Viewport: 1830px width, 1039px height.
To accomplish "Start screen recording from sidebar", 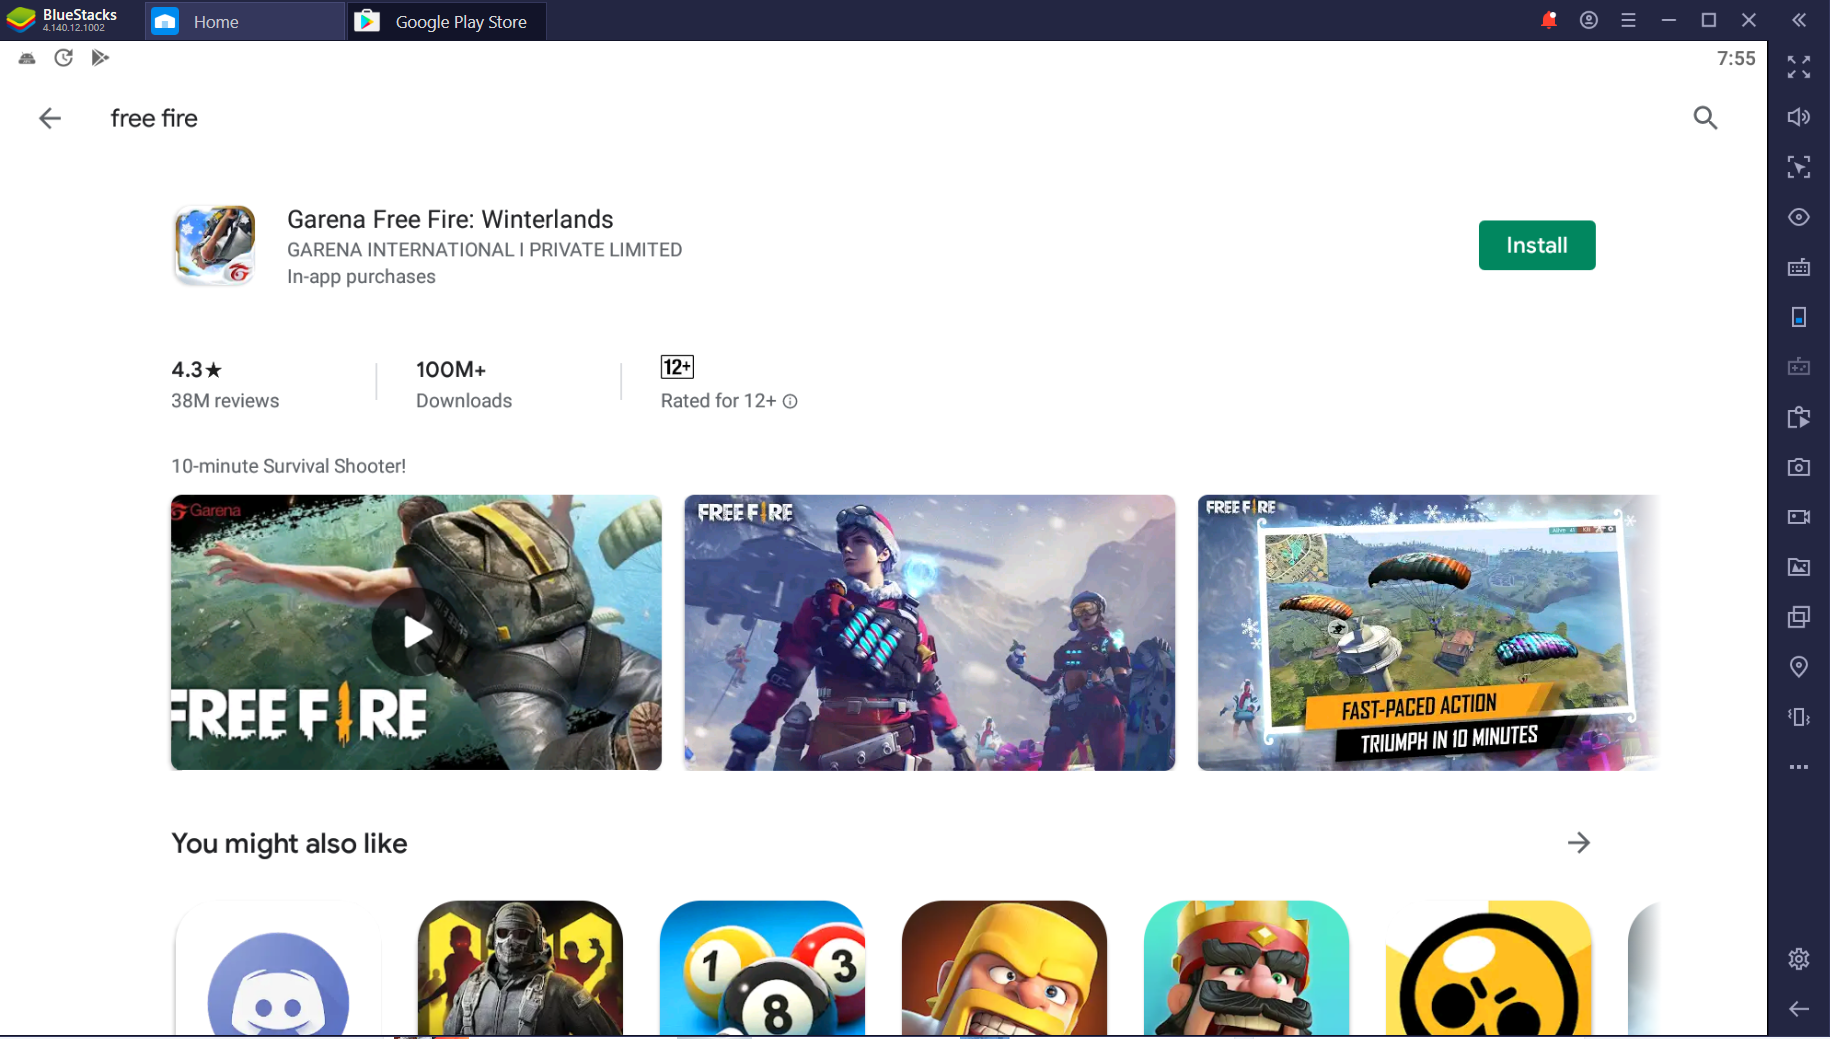I will (x=1799, y=517).
